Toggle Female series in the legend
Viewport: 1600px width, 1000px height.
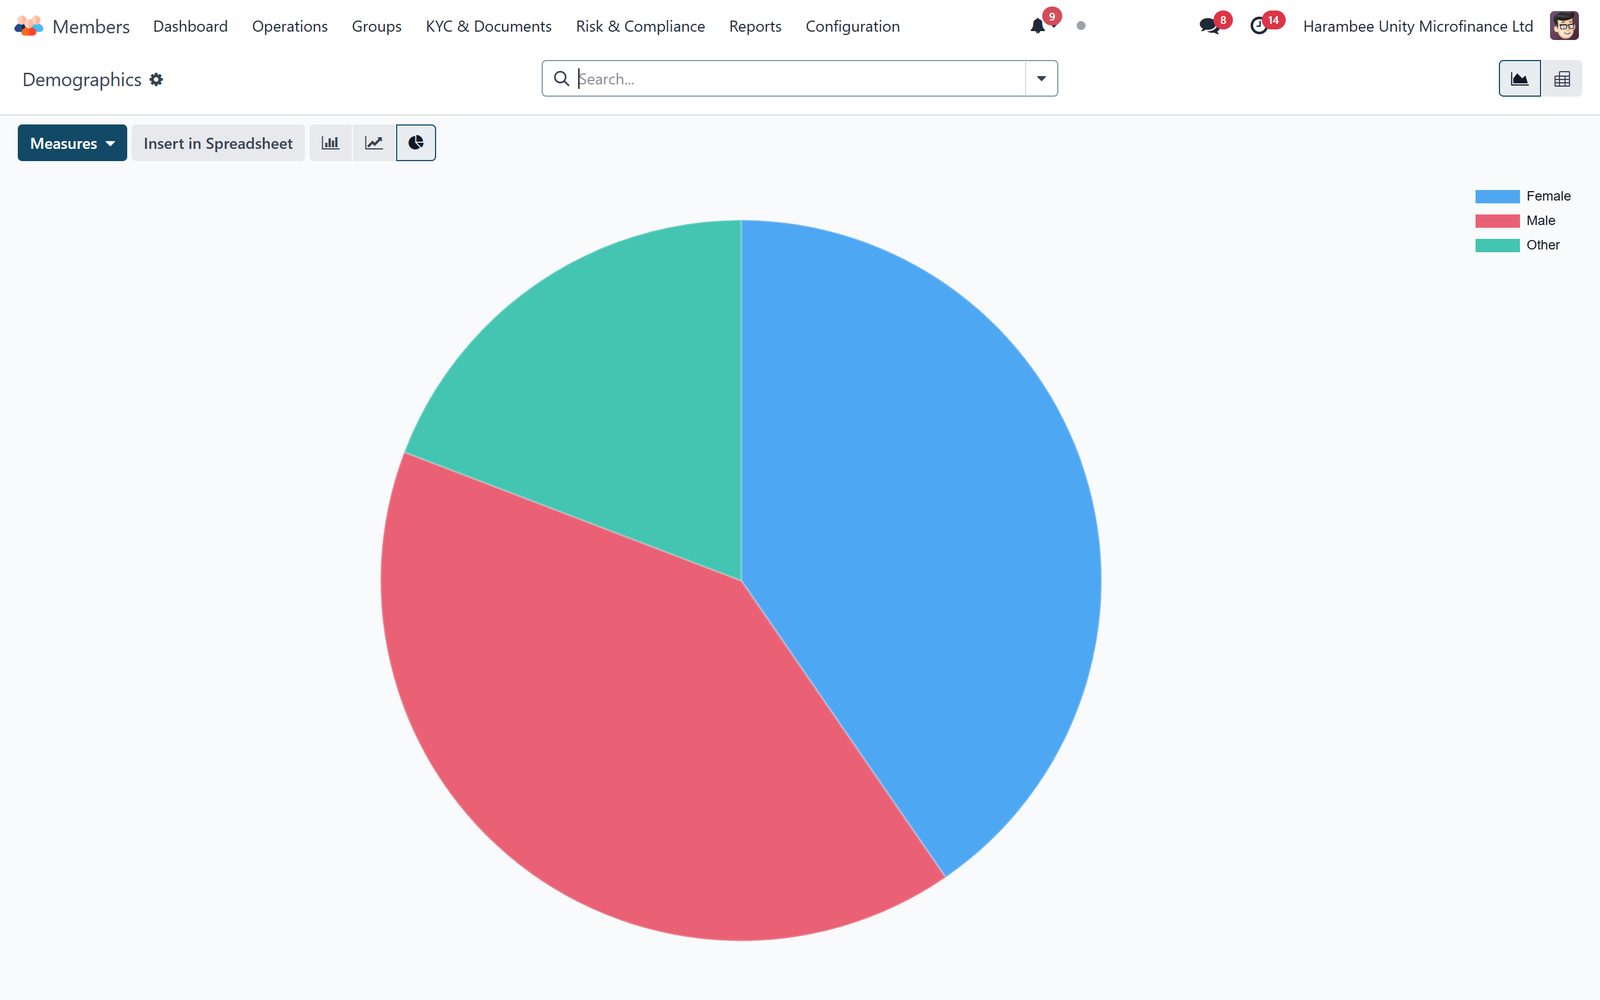[1523, 196]
